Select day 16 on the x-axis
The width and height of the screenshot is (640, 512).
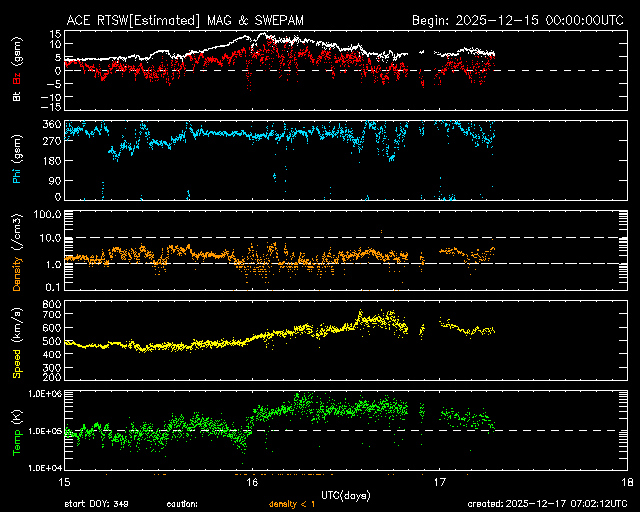point(252,482)
